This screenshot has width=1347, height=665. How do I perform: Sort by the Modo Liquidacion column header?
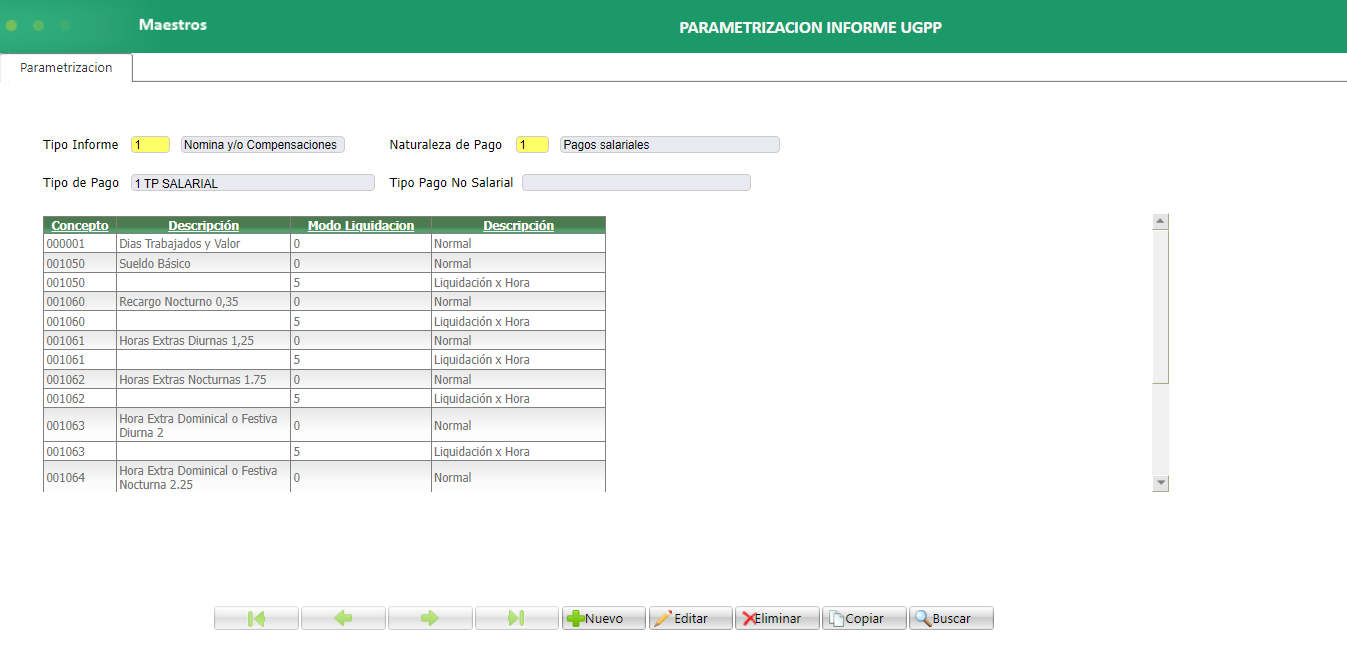(x=361, y=225)
